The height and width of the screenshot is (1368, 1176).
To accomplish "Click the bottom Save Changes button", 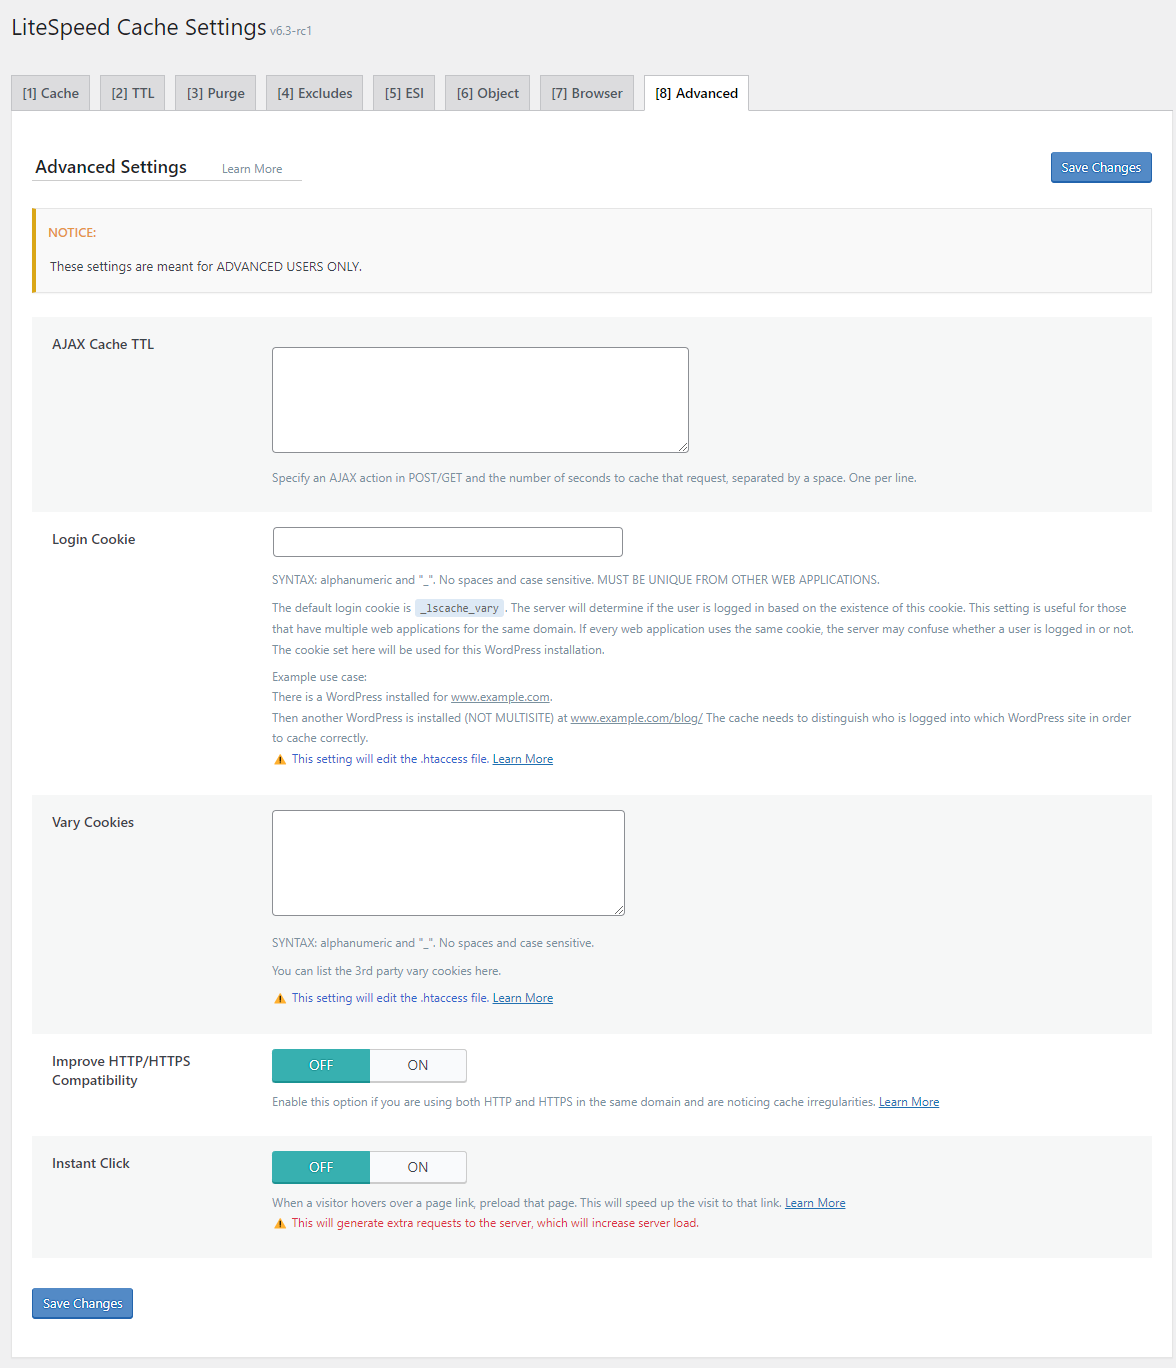I will tap(82, 1303).
